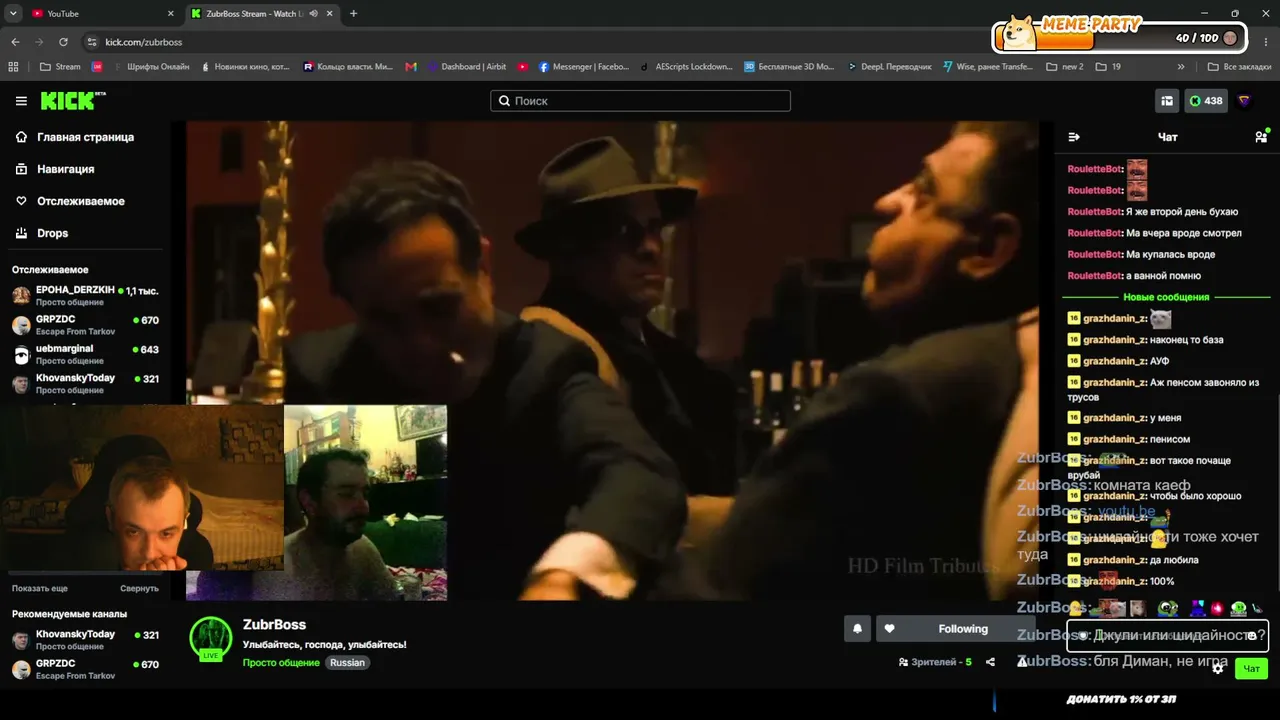The width and height of the screenshot is (1280, 720).
Task: Report the stream via warning icon
Action: (x=1021, y=661)
